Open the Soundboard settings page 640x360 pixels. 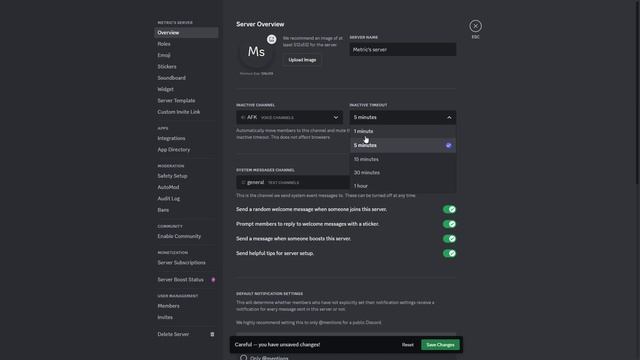[186, 78]
